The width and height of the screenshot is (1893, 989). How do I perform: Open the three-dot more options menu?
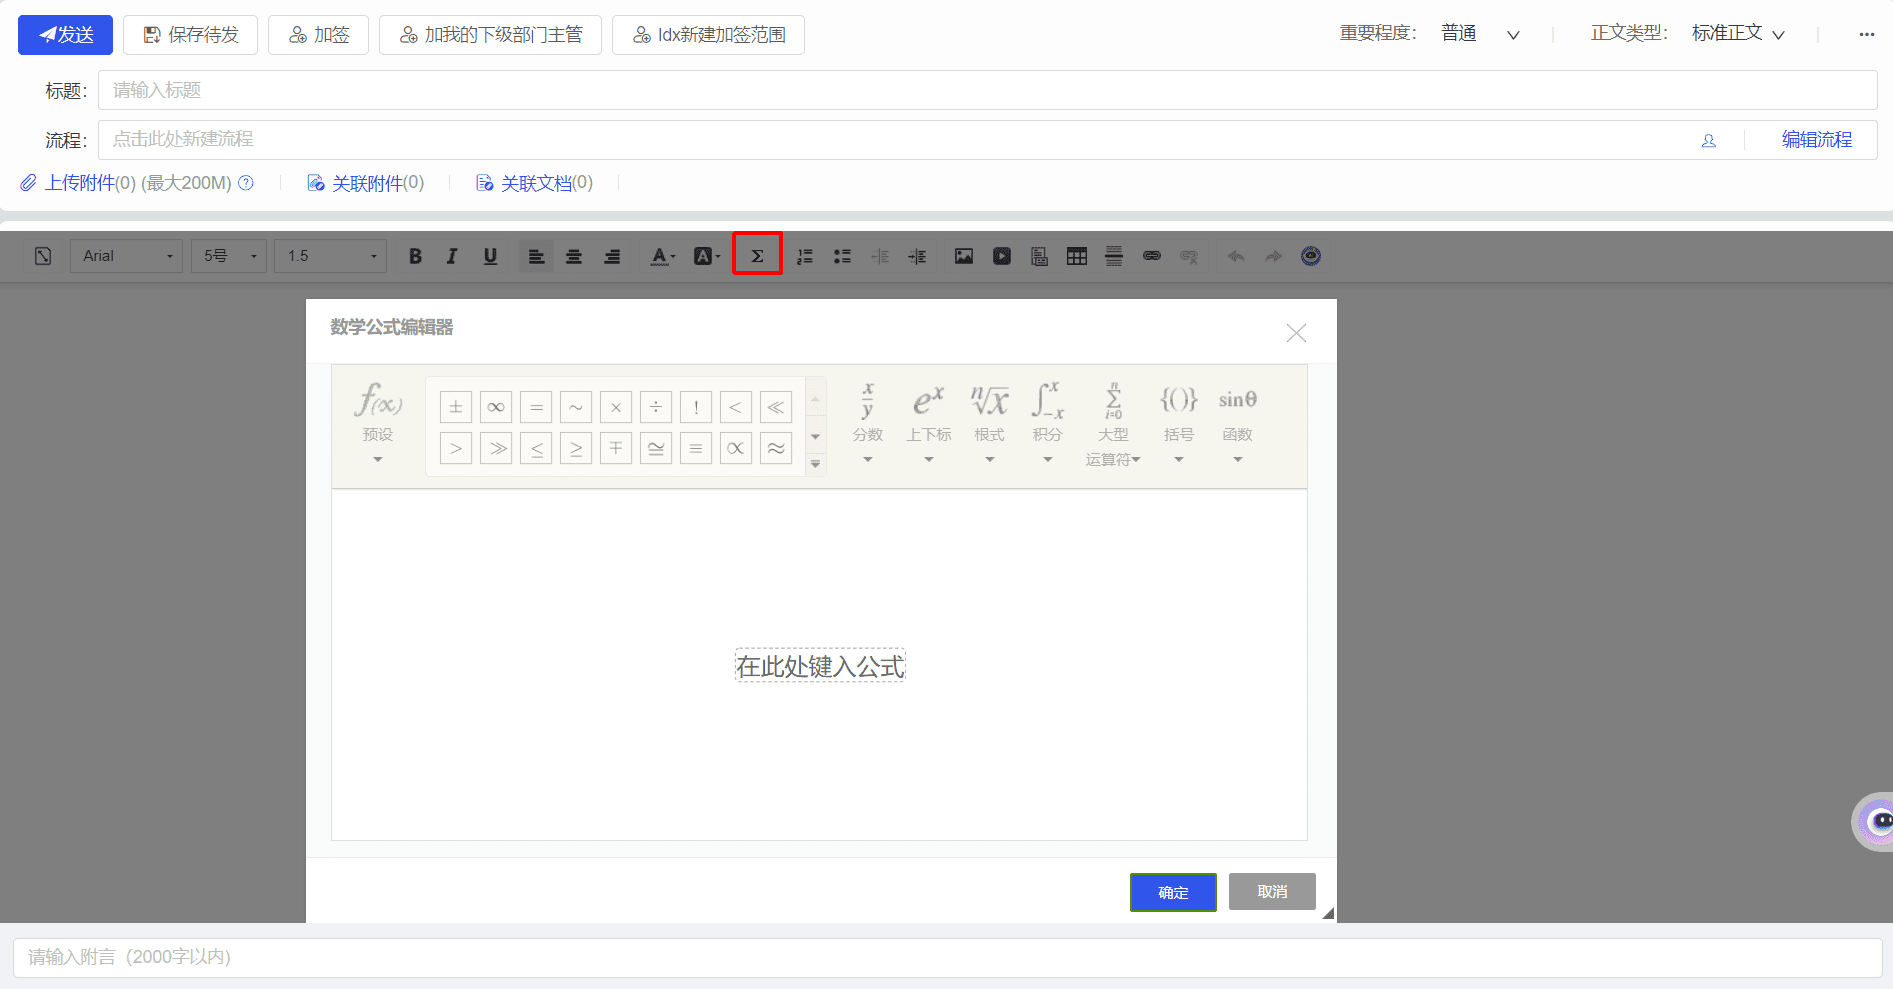[x=1866, y=34]
